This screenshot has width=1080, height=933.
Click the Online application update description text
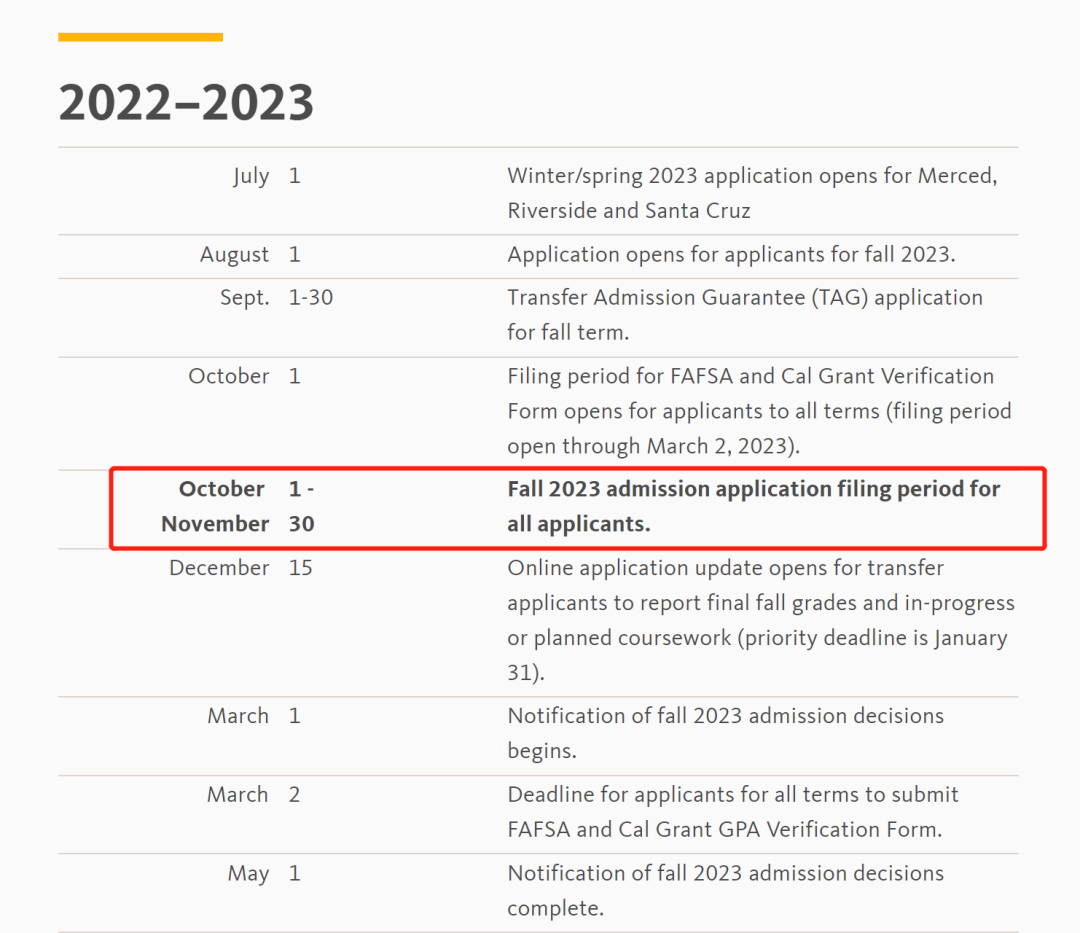coord(760,620)
